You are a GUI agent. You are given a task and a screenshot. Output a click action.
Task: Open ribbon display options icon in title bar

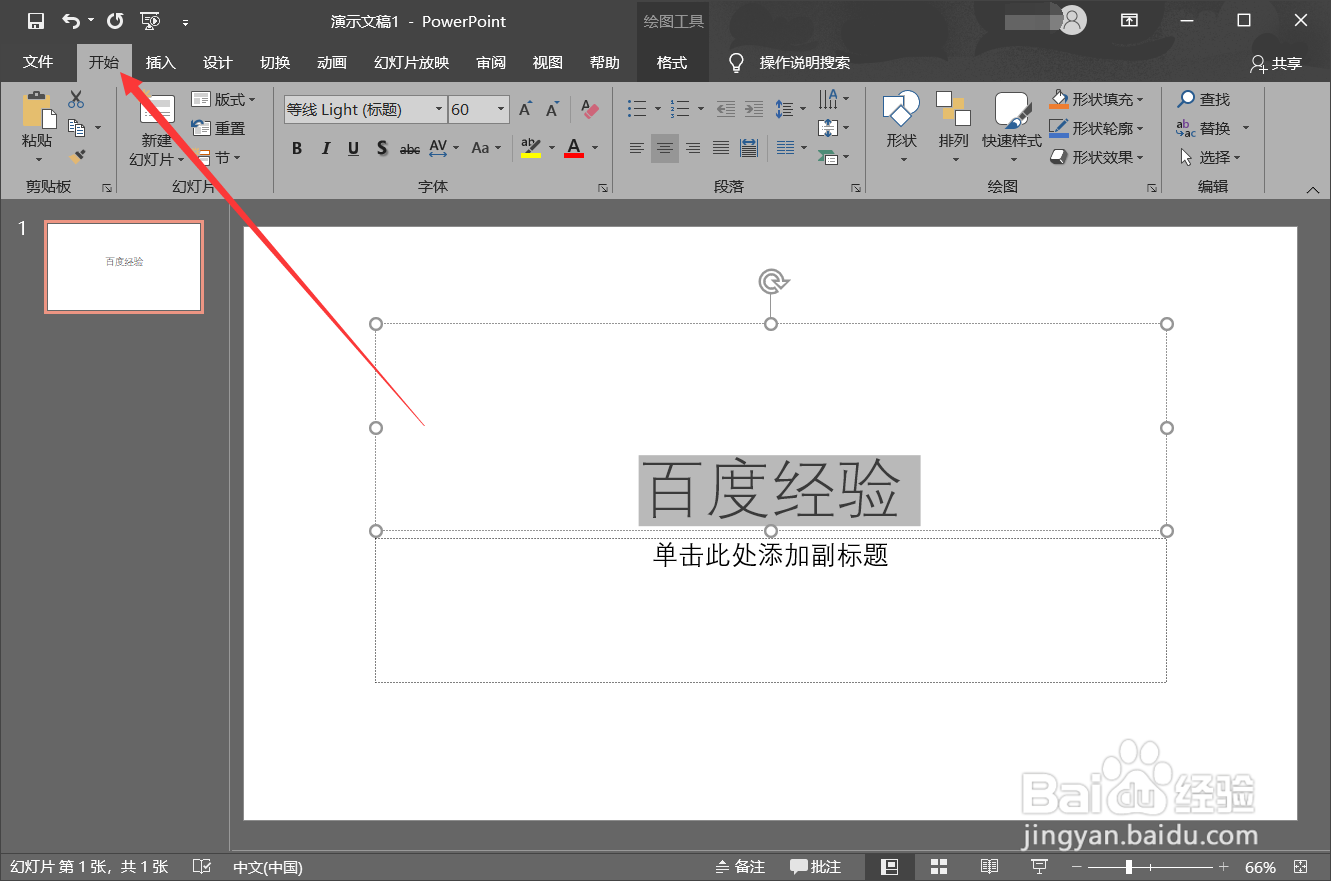click(x=1129, y=20)
